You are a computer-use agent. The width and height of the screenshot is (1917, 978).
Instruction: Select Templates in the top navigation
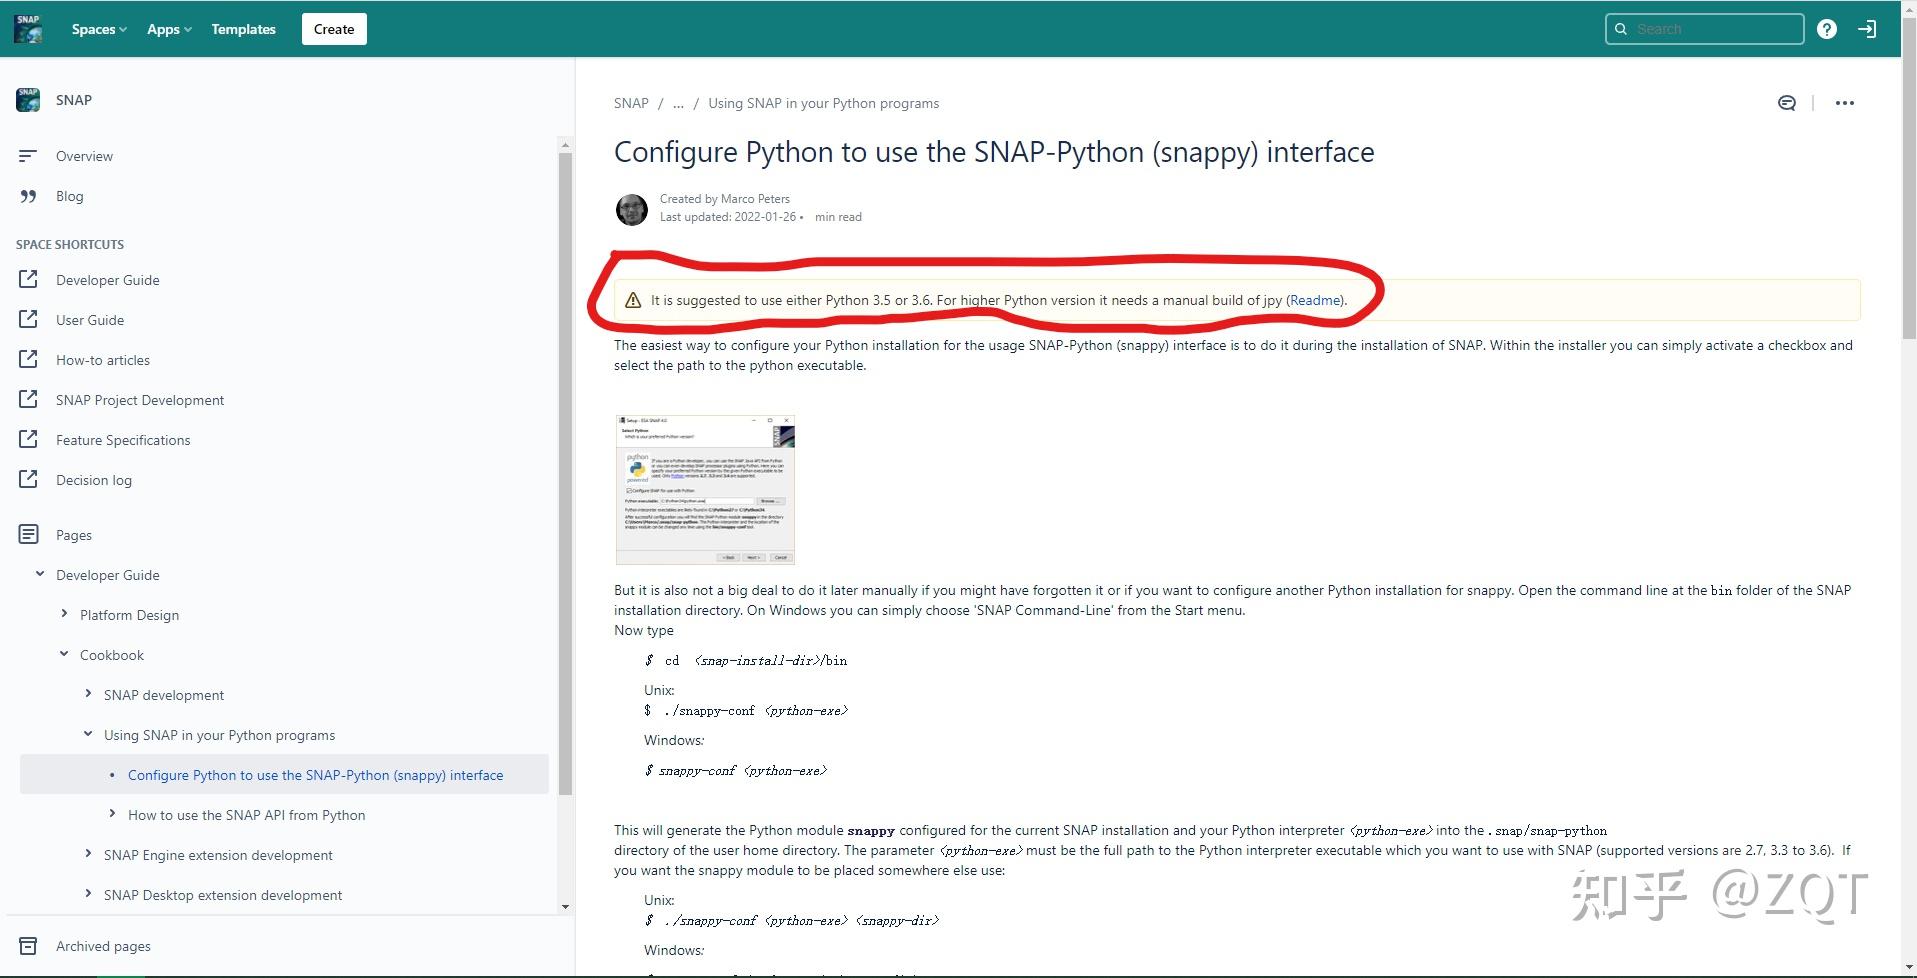coord(242,28)
